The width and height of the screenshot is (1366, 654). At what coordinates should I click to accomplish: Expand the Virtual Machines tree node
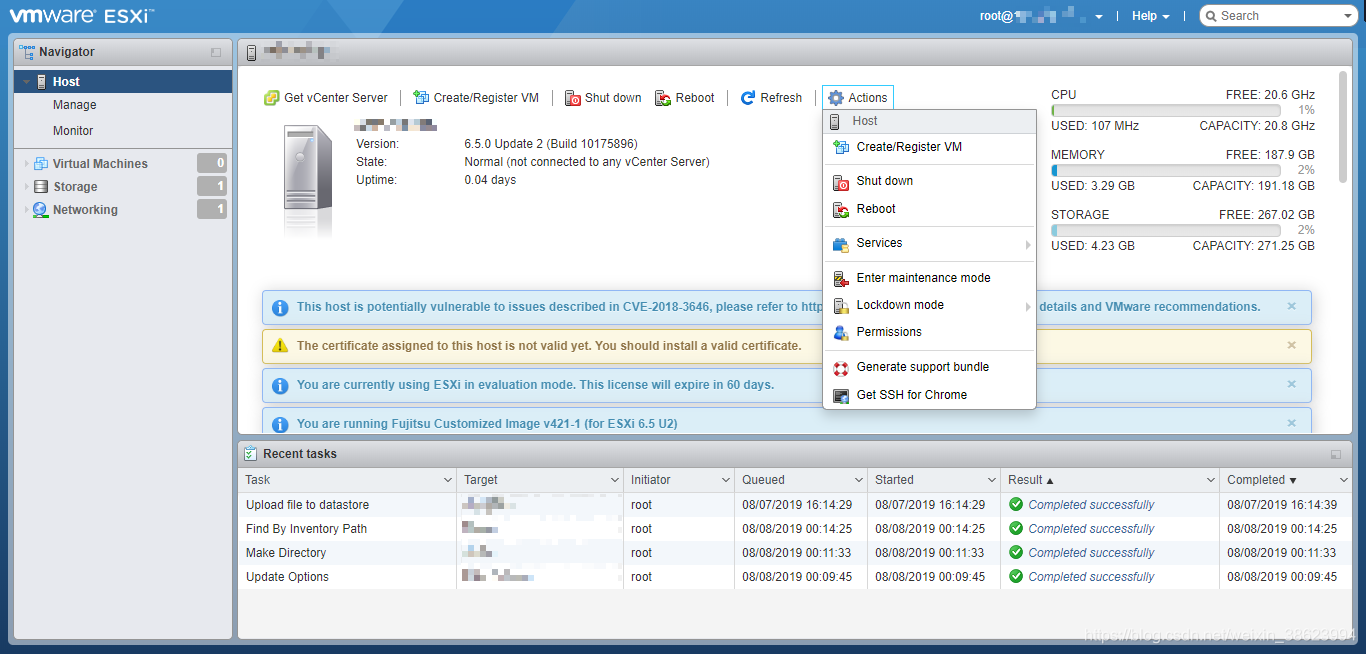(27, 164)
